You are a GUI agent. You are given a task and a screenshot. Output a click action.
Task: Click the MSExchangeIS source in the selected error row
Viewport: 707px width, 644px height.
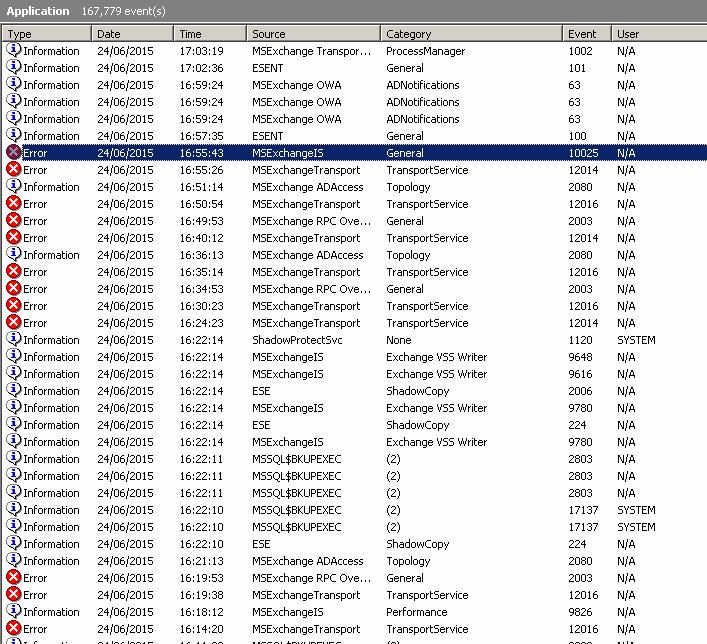coord(288,153)
